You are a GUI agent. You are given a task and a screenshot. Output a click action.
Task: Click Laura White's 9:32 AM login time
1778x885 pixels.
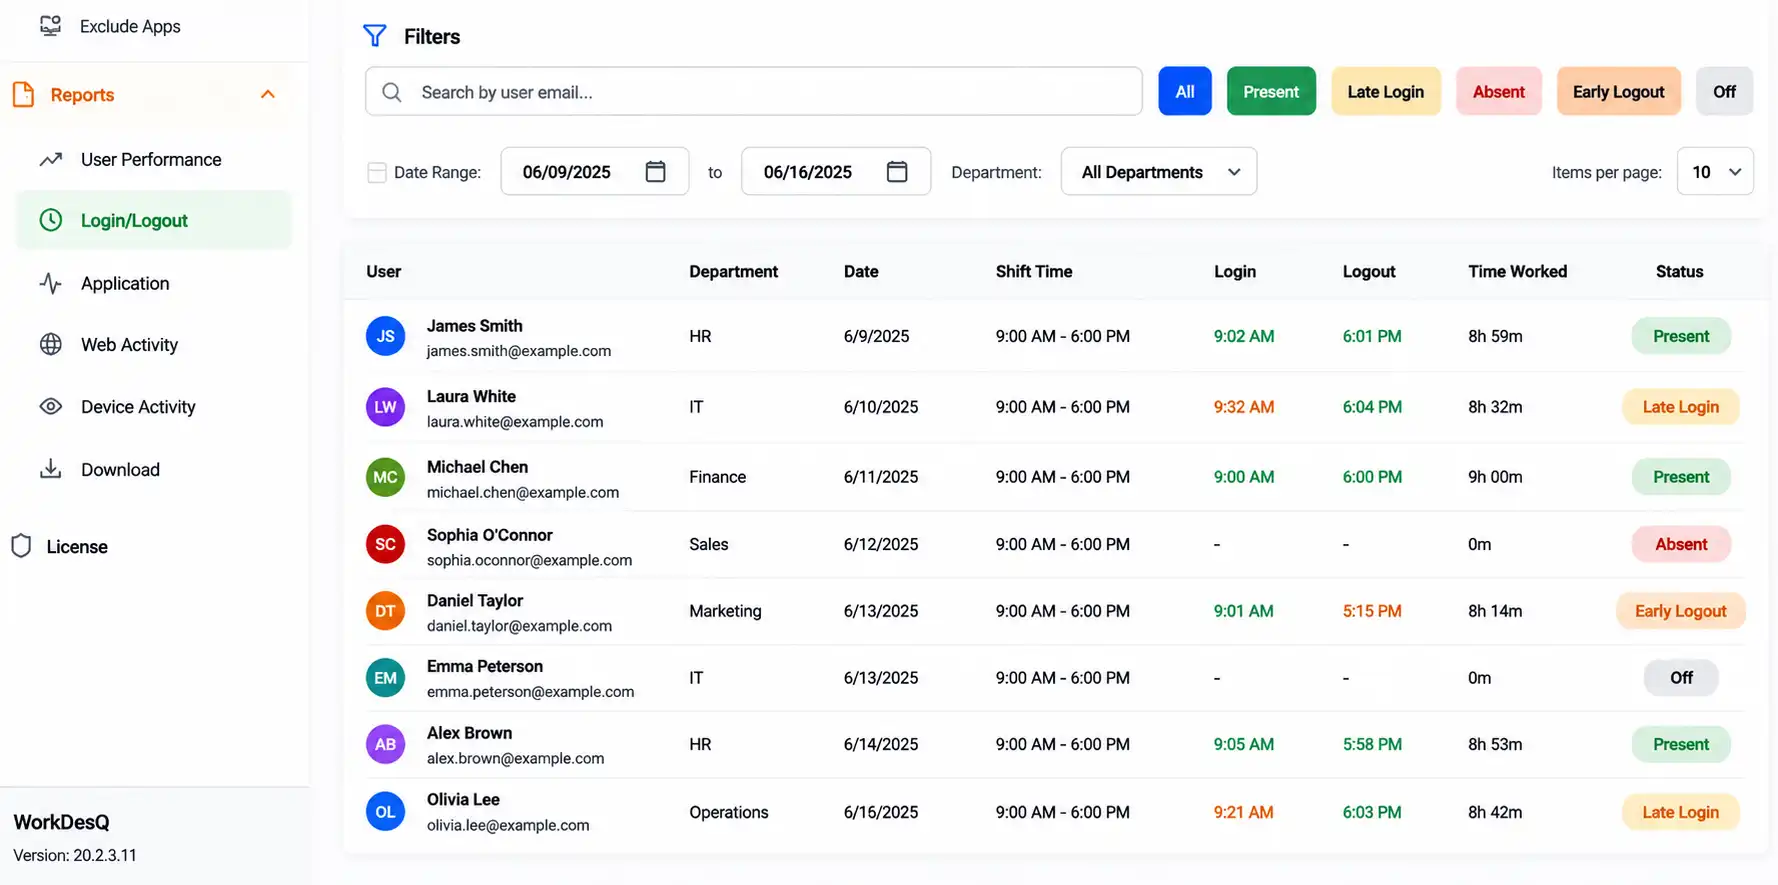[x=1244, y=407]
